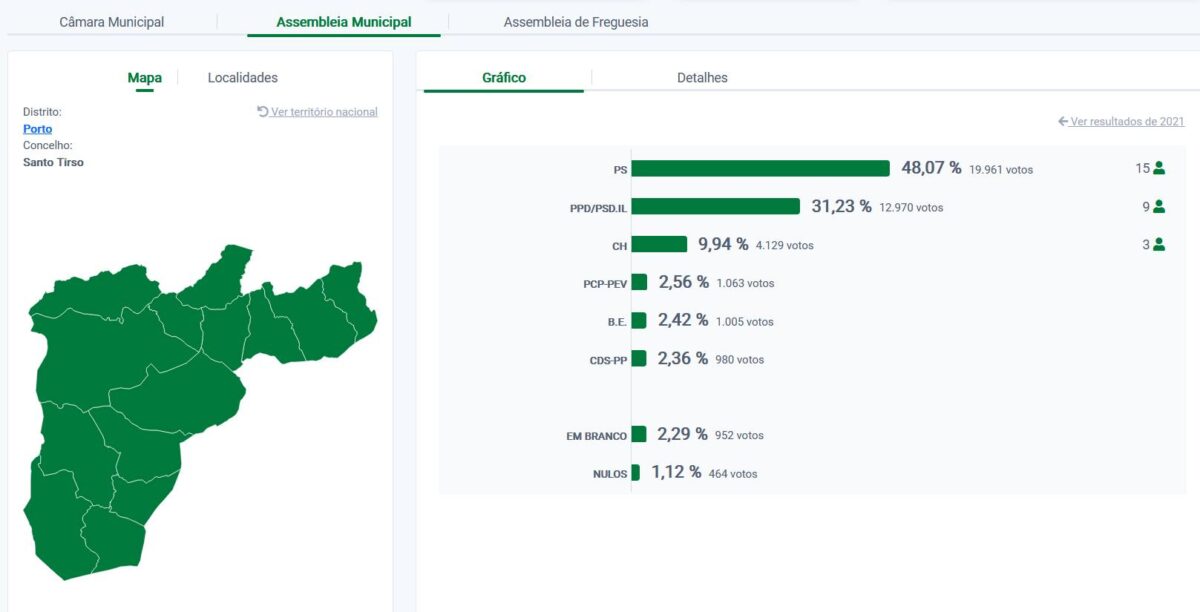Image resolution: width=1200 pixels, height=612 pixels.
Task: Select the Gráfico tab
Action: coord(503,78)
